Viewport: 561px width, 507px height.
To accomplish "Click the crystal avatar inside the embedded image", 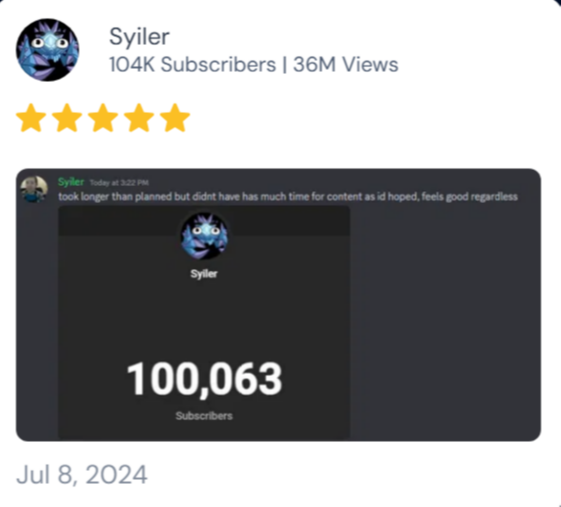I will [204, 236].
